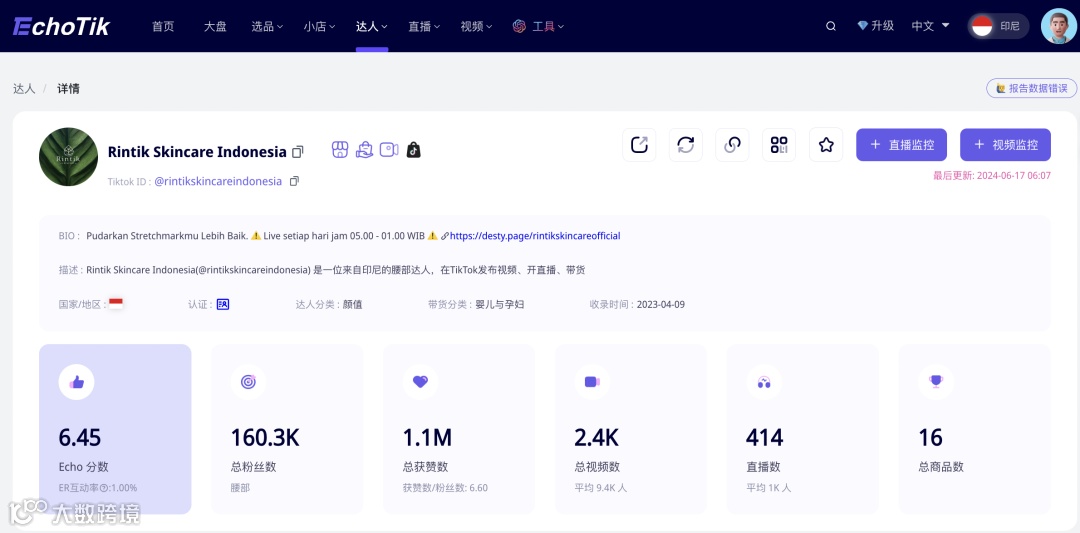Expand the 视频 dropdown menu

tap(476, 26)
